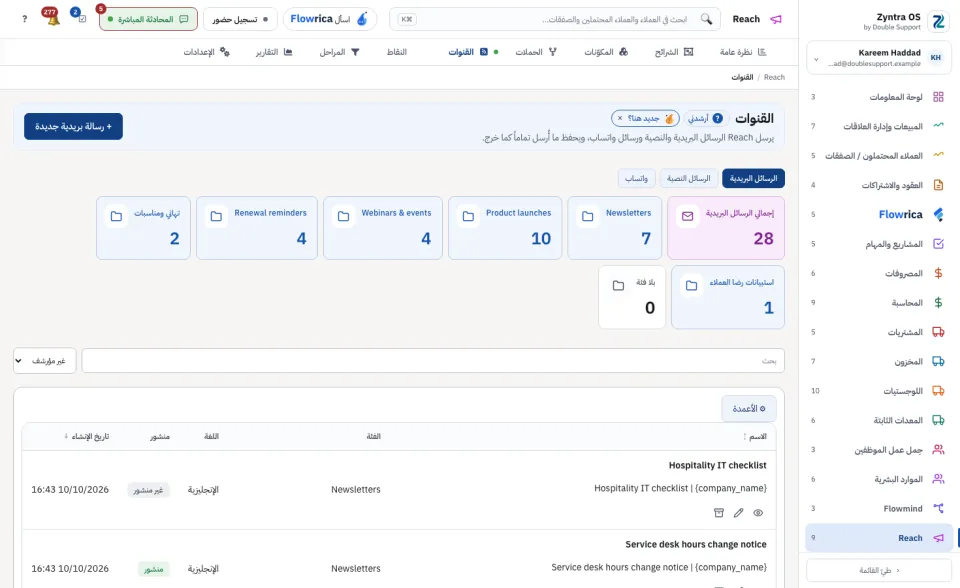960x588 pixels.
Task: Archive the Hospitality IT checklist email
Action: pos(719,513)
